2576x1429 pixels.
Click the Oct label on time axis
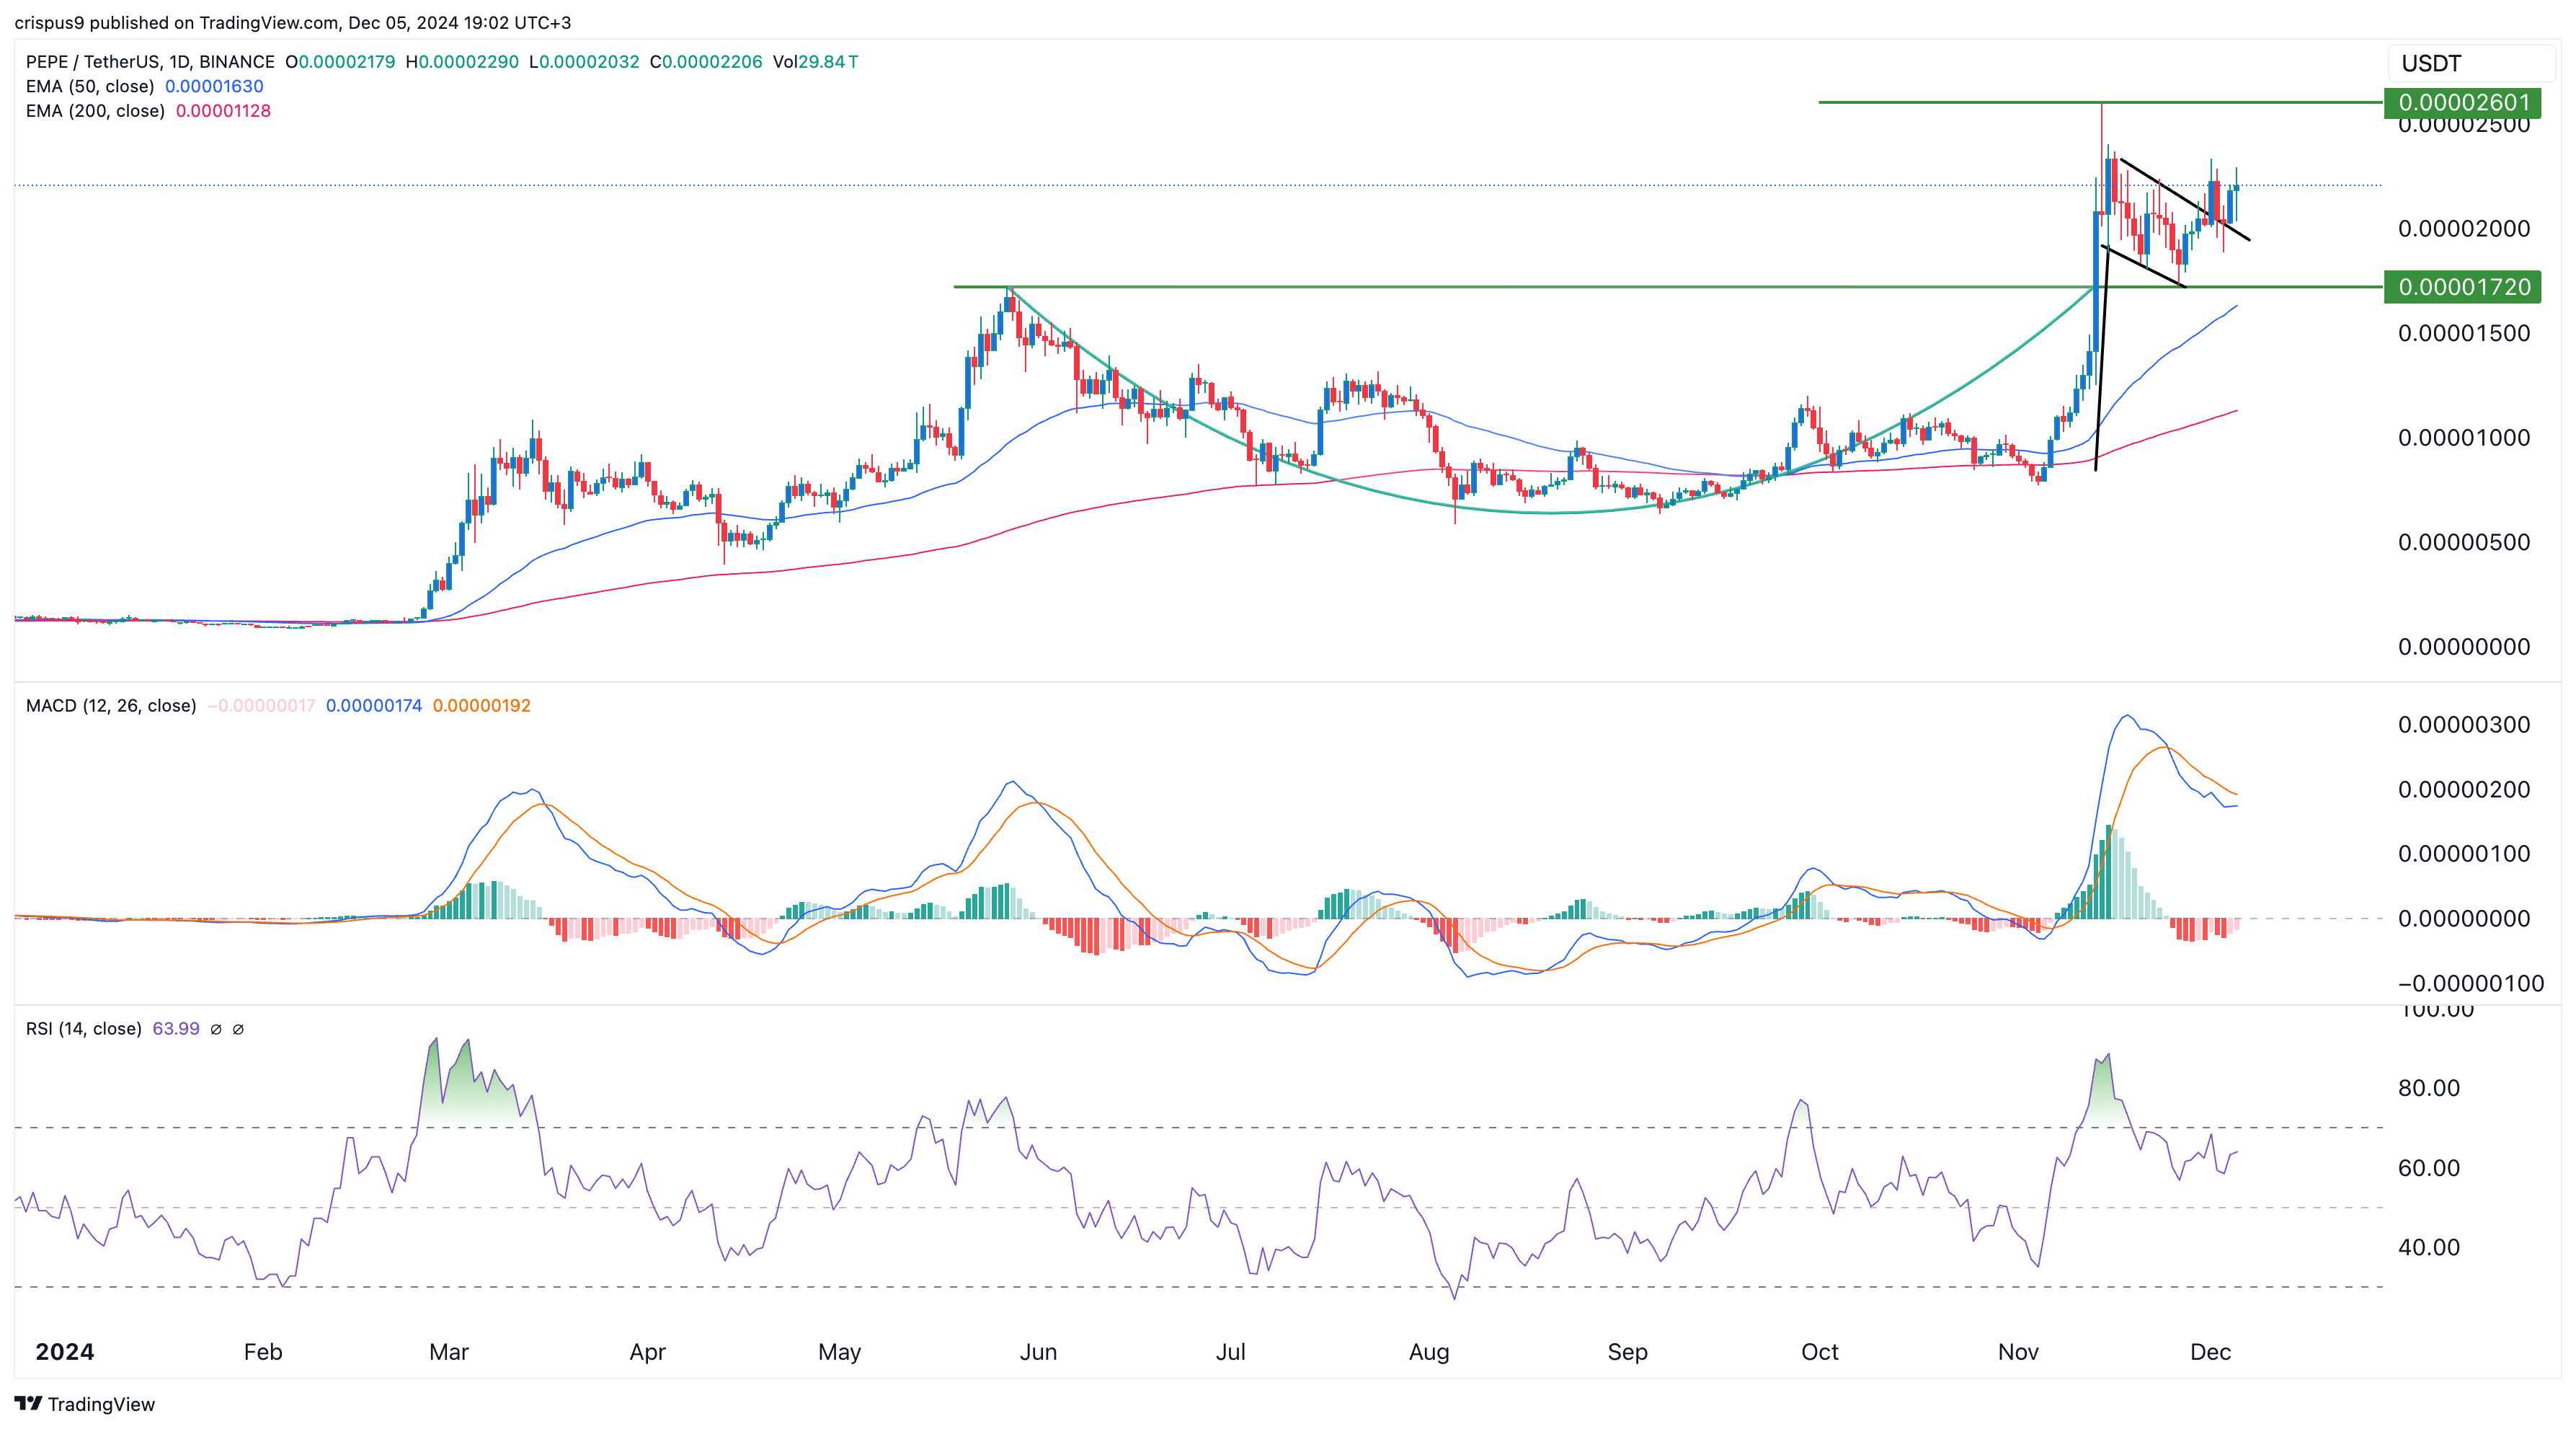(x=1820, y=1352)
